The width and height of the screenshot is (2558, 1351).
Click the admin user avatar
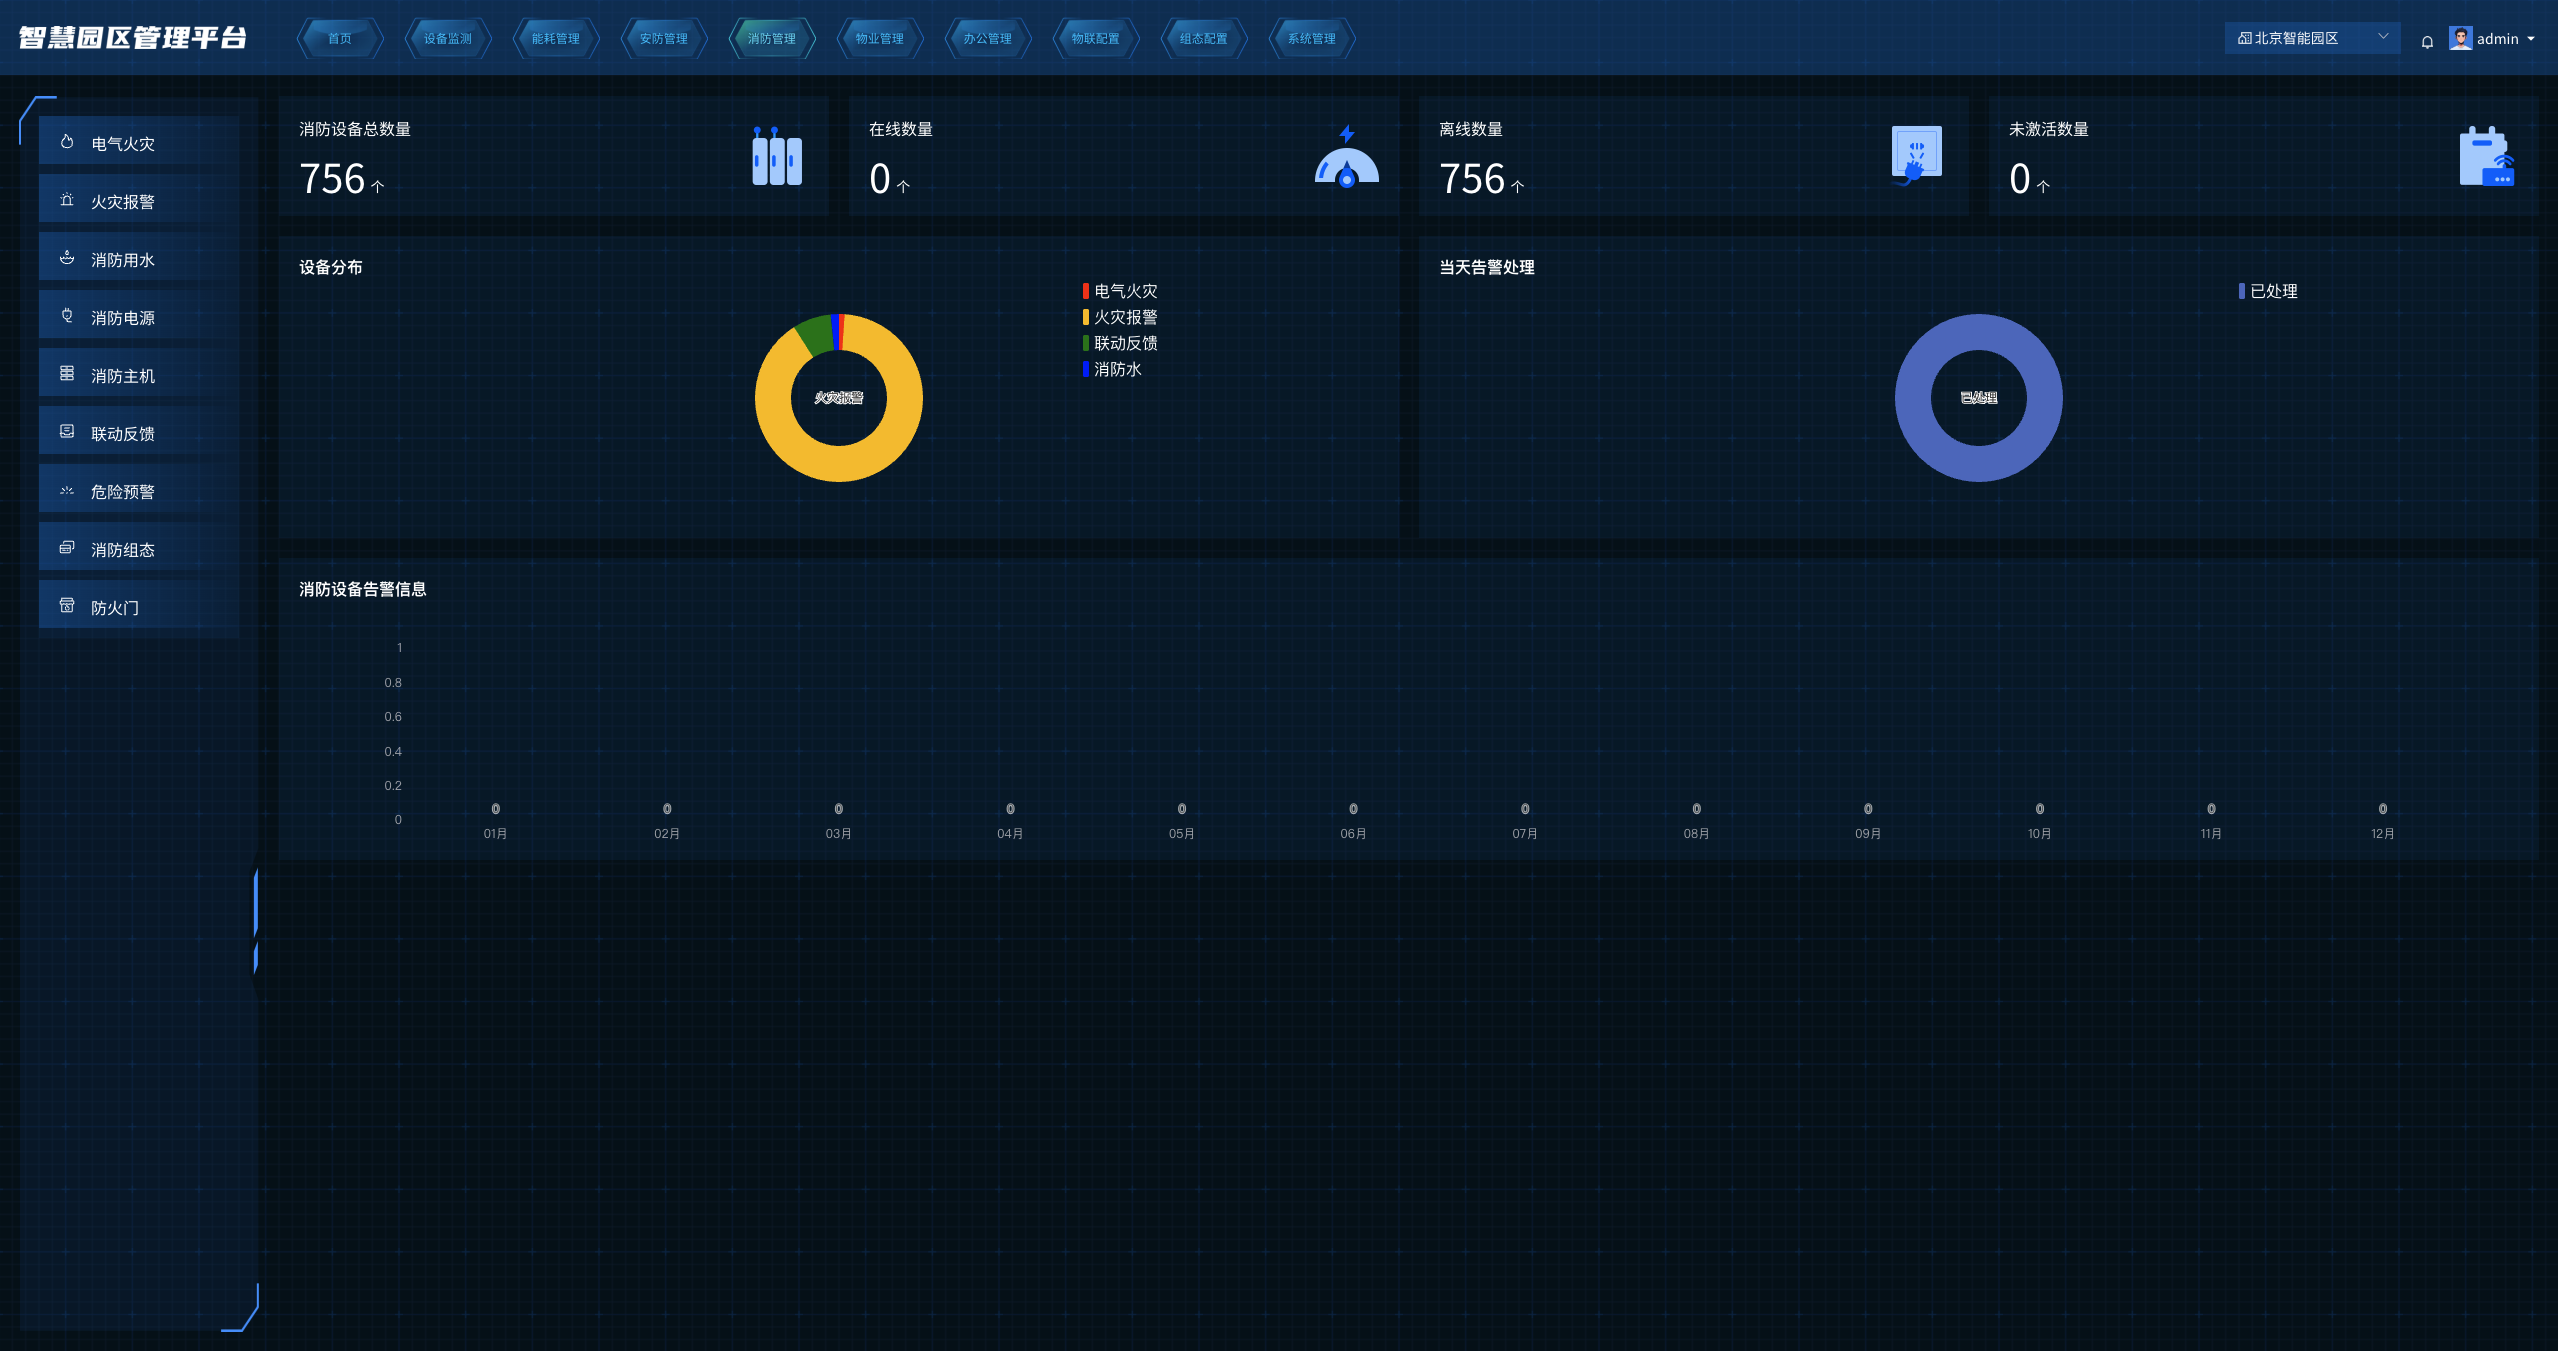2460,38
